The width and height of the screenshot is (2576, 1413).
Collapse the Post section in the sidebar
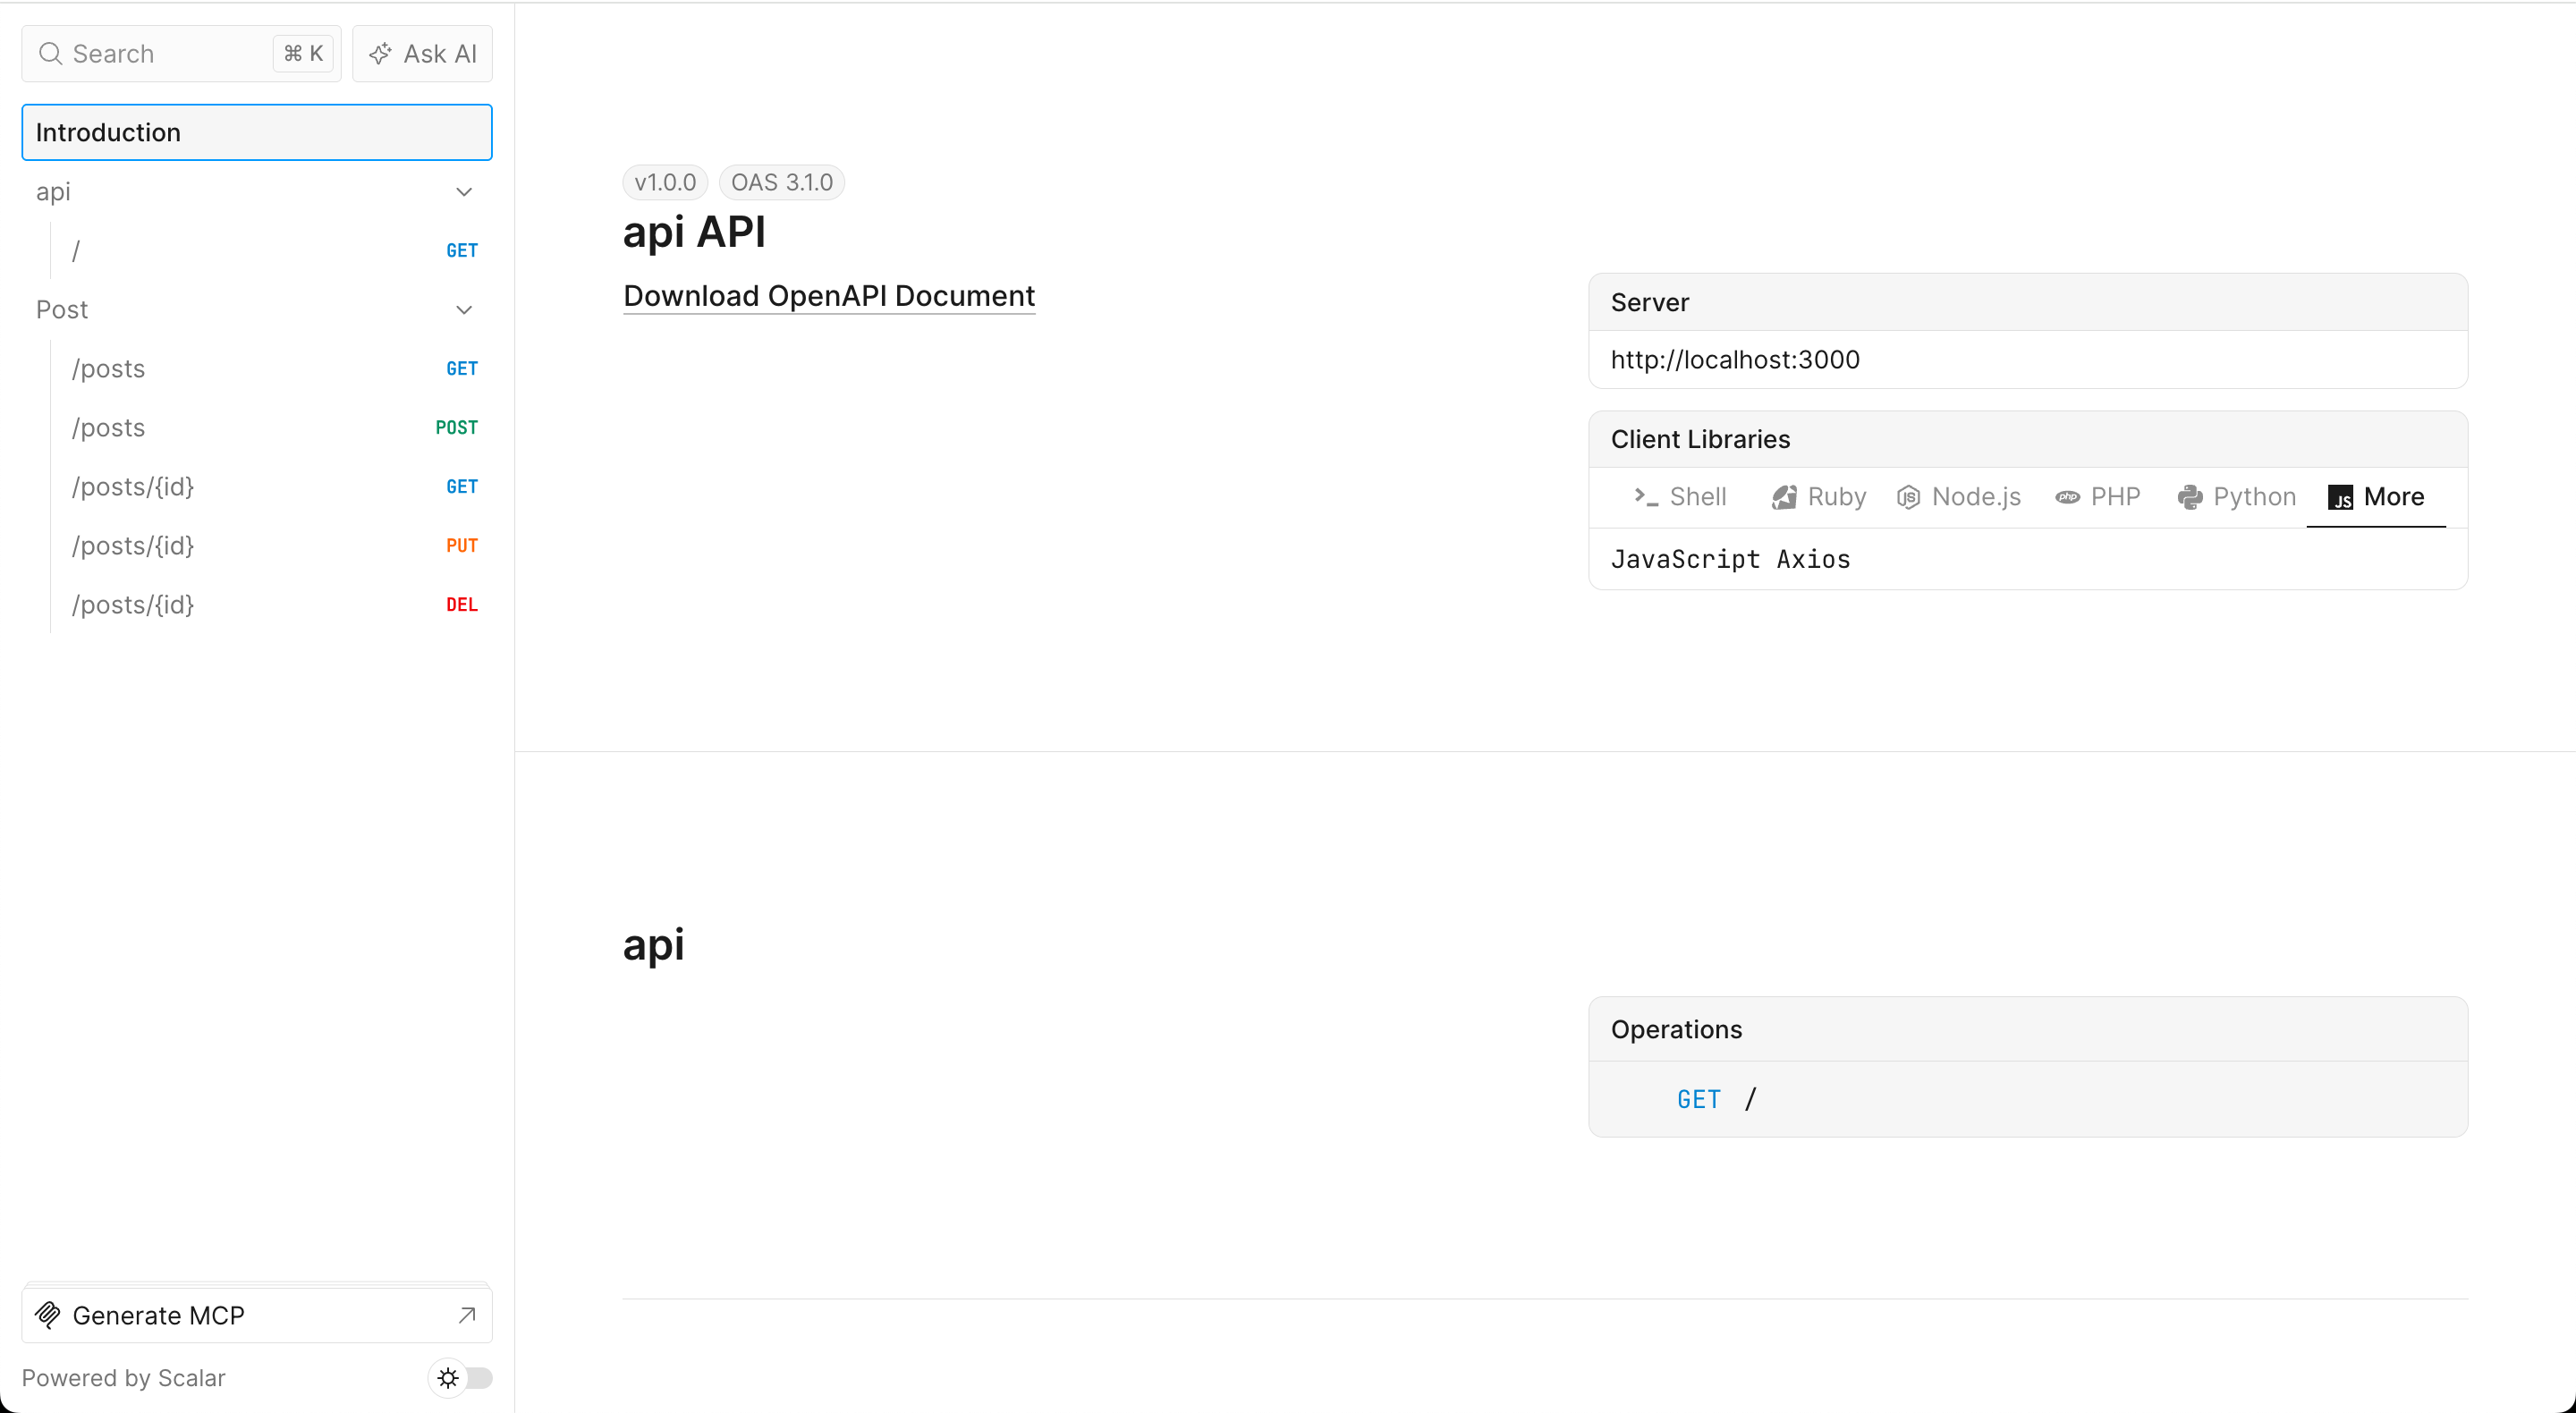[464, 310]
